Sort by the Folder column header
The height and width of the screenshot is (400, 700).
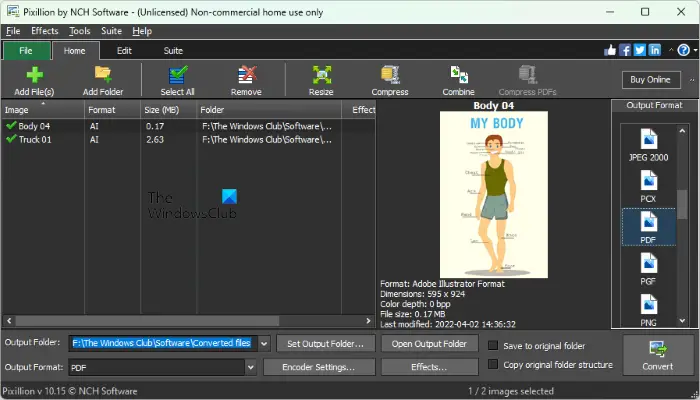pos(269,110)
